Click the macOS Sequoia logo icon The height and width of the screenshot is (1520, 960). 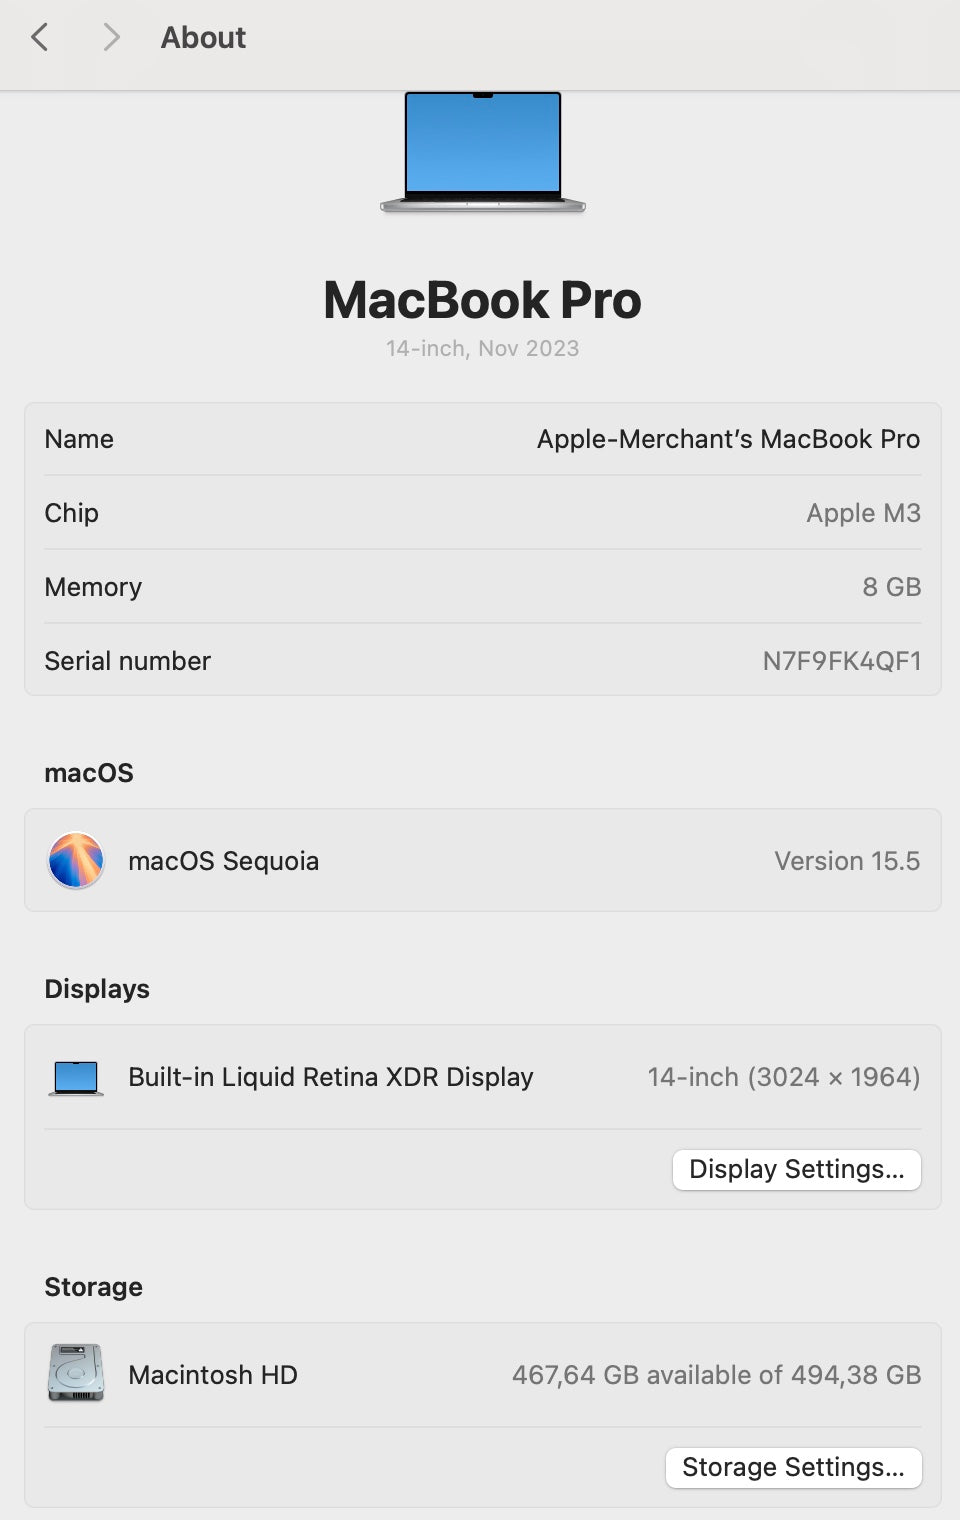coord(76,860)
